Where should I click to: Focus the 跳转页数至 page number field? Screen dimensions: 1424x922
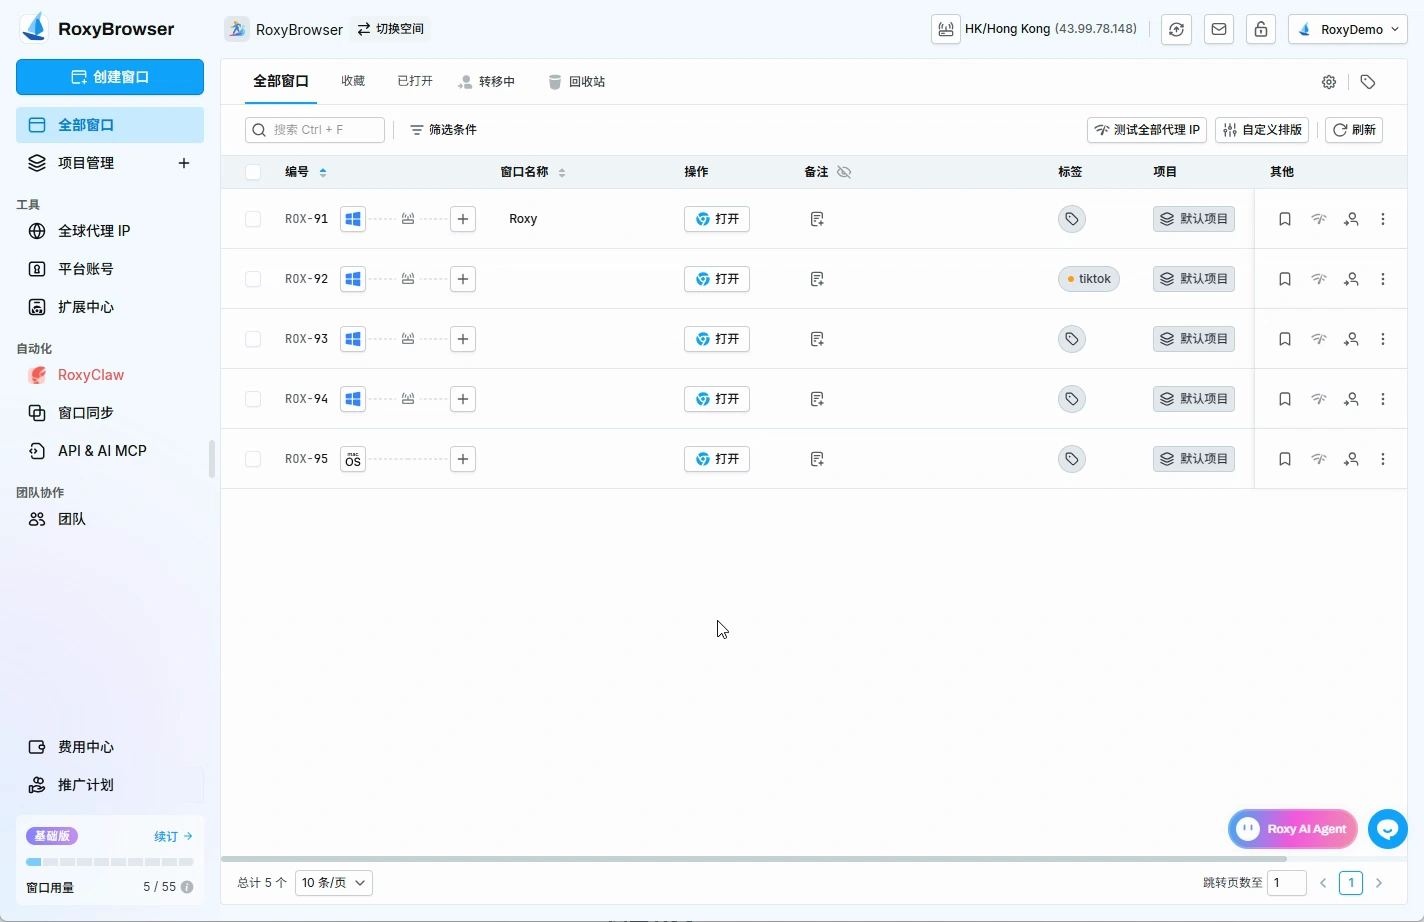(1287, 883)
